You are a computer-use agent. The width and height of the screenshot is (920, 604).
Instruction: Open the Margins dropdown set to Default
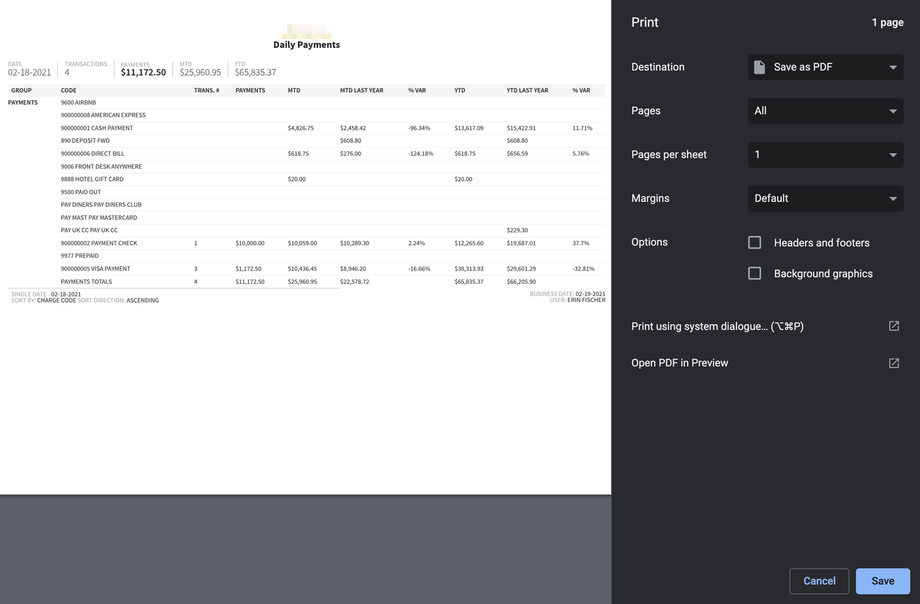pos(826,198)
